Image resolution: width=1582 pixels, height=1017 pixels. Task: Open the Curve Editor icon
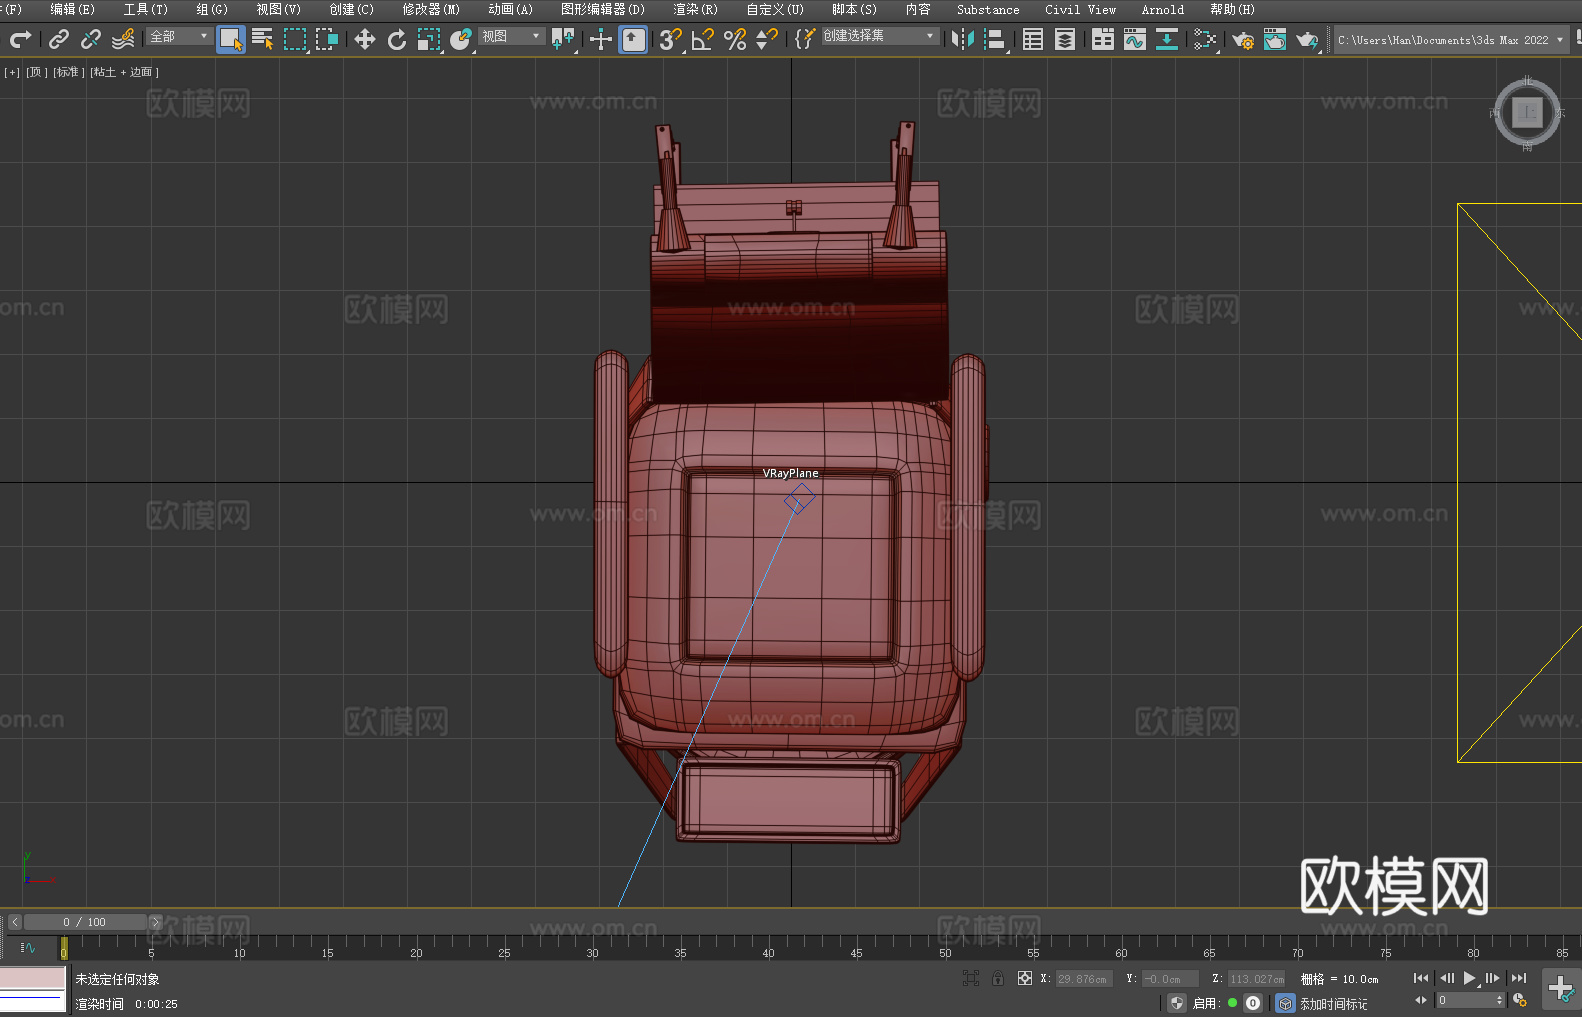[x=1135, y=39]
